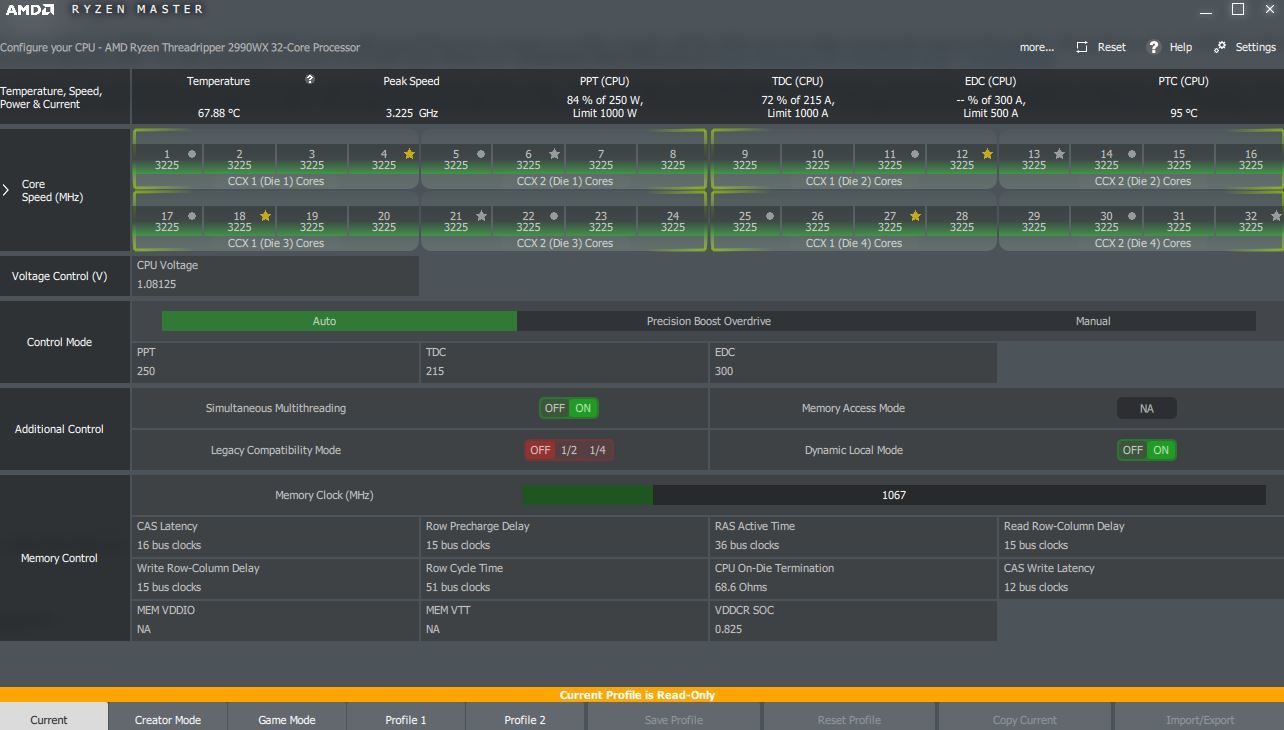Screen dimensions: 1284x730
Task: Open the Profile 2 tab
Action: click(x=525, y=719)
